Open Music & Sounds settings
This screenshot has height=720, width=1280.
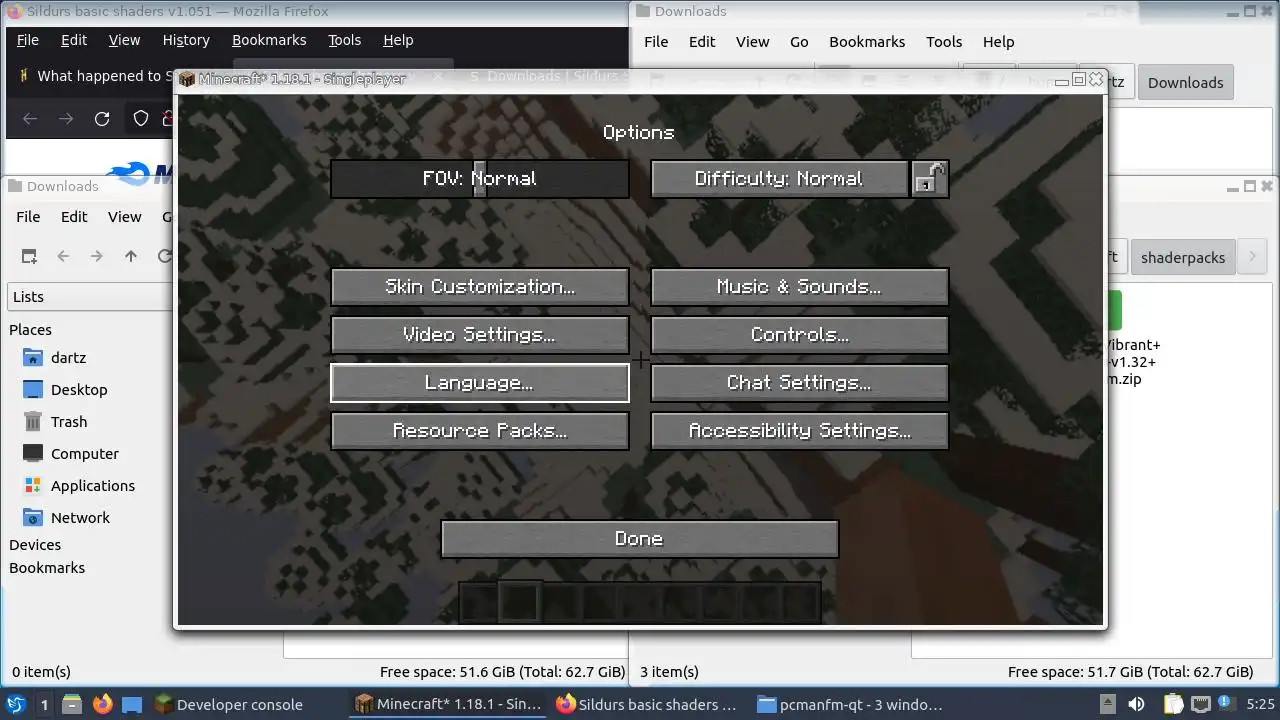[799, 287]
